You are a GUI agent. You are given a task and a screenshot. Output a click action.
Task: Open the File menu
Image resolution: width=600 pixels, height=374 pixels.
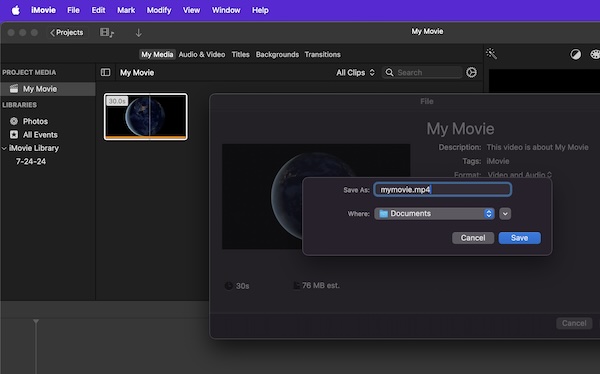click(x=73, y=10)
